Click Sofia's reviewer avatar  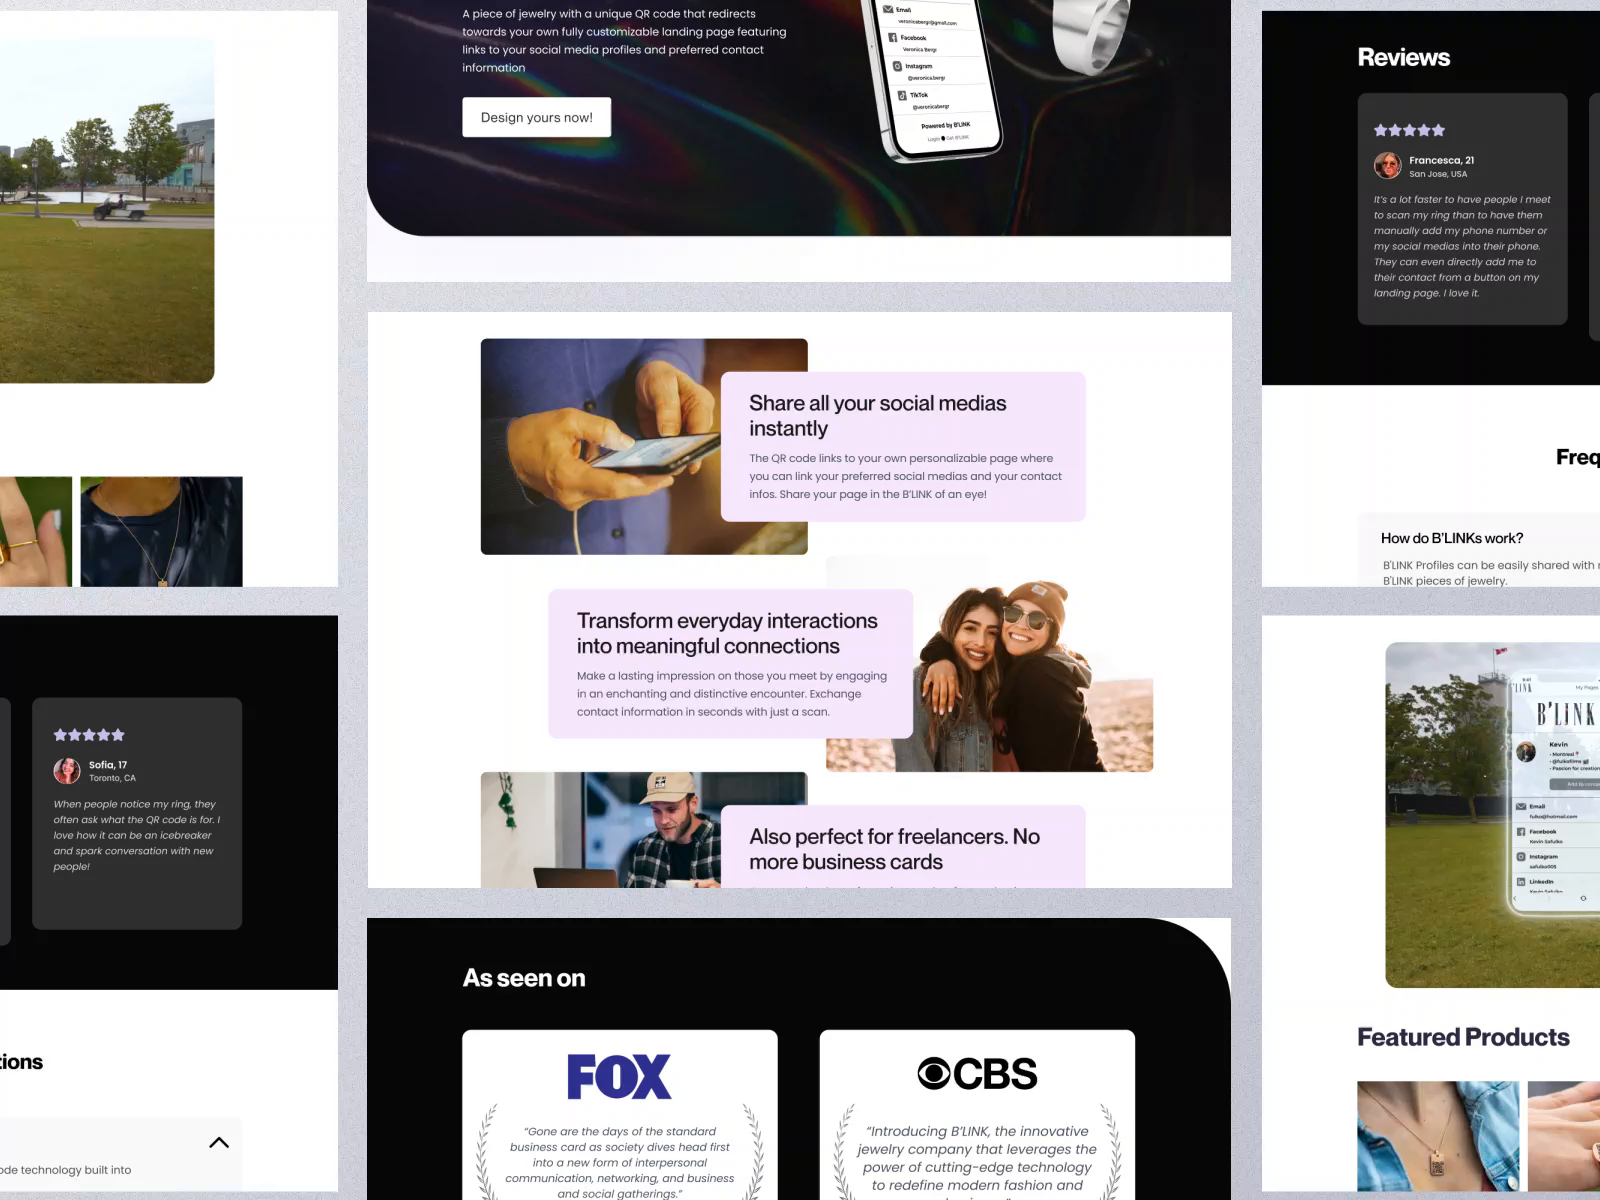(67, 771)
